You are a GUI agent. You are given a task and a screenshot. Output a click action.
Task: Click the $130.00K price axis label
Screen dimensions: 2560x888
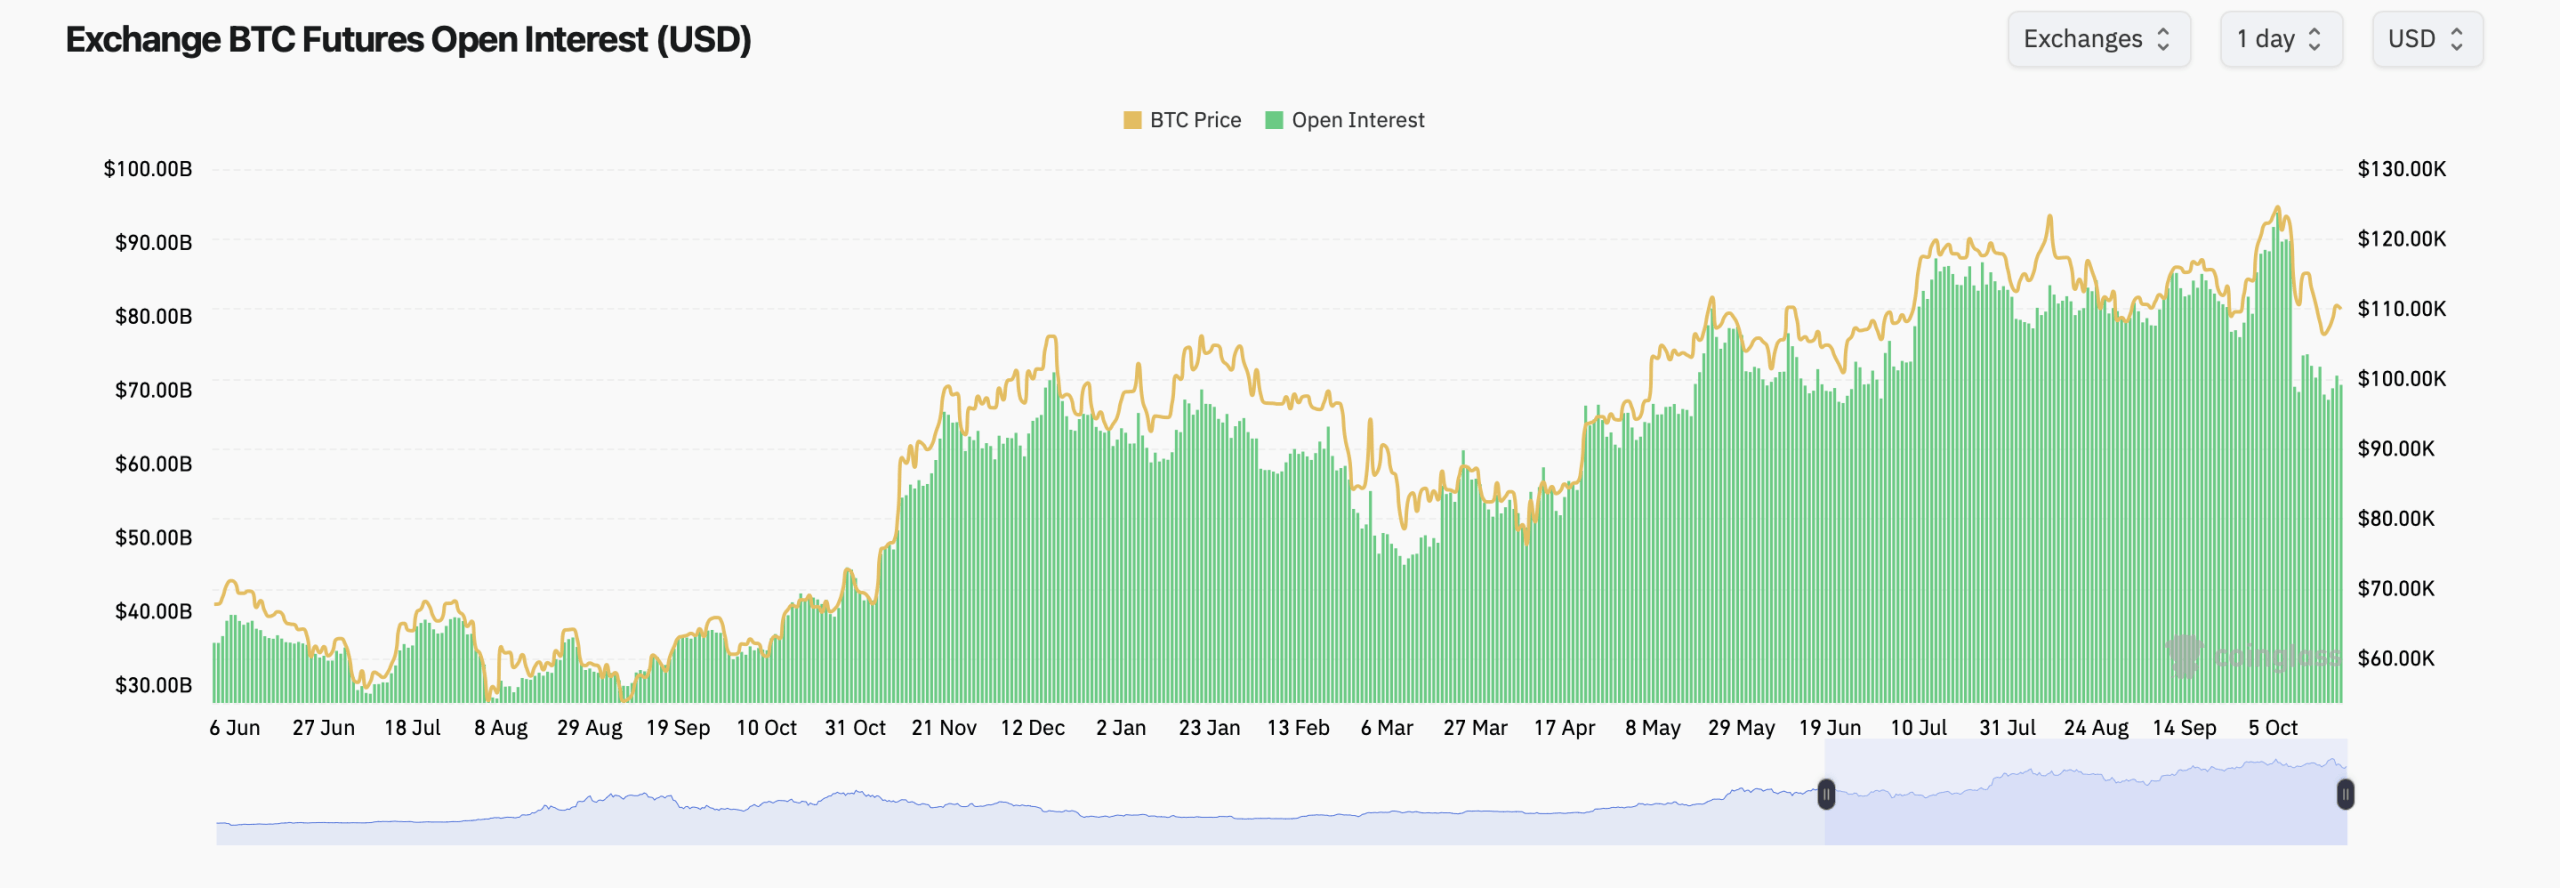tap(2401, 169)
